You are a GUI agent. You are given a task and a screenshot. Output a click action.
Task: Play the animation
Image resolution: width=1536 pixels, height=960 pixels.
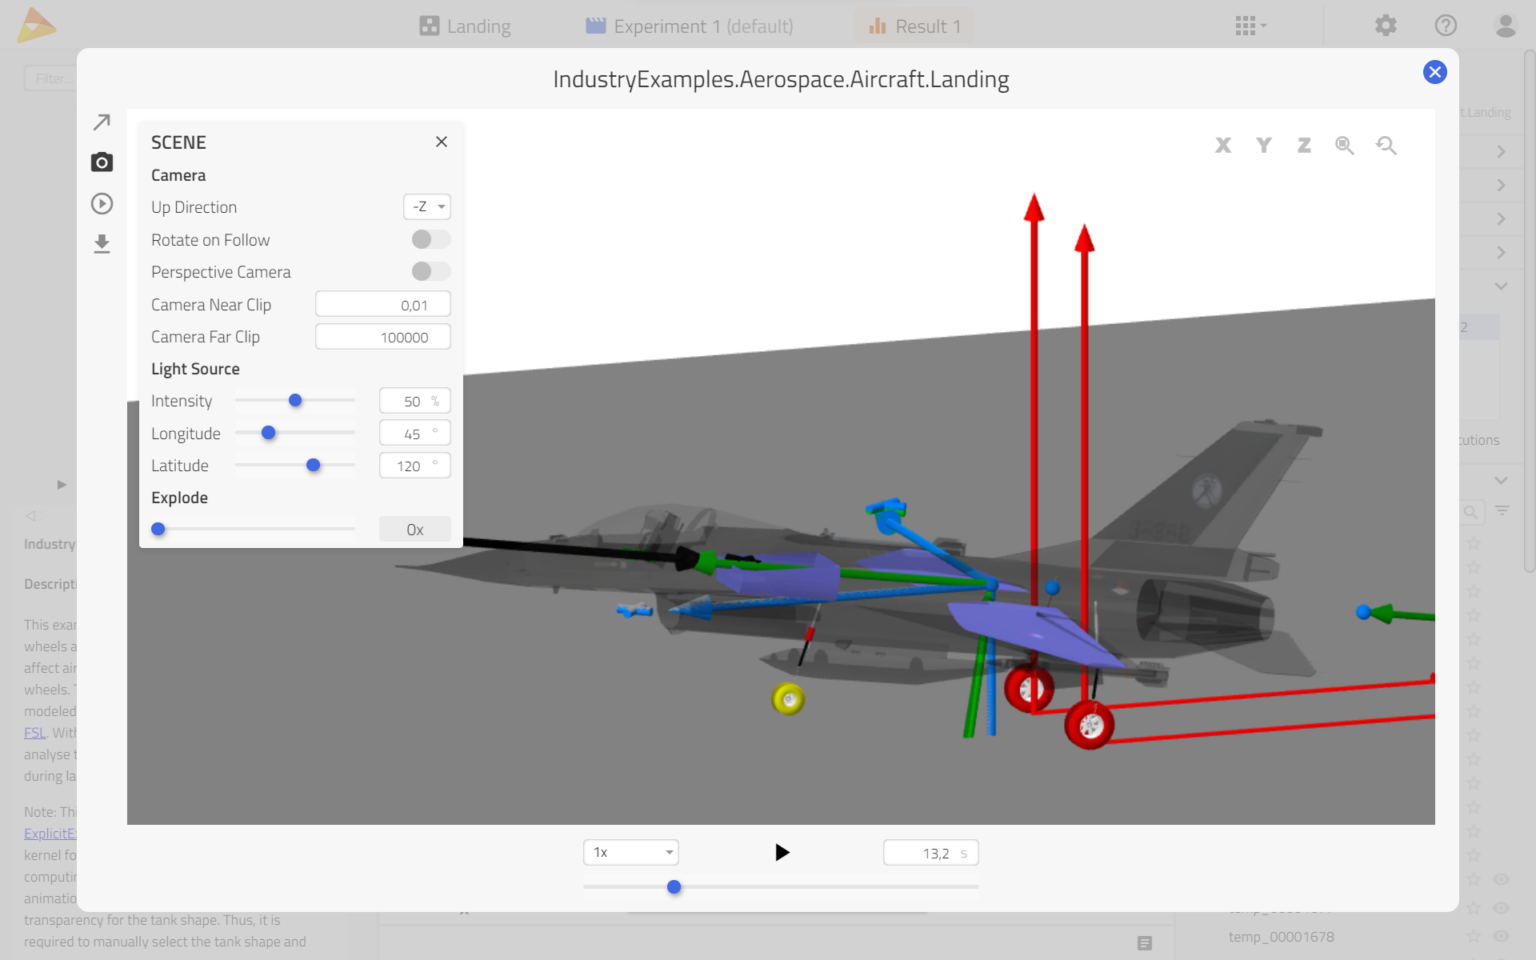(782, 852)
